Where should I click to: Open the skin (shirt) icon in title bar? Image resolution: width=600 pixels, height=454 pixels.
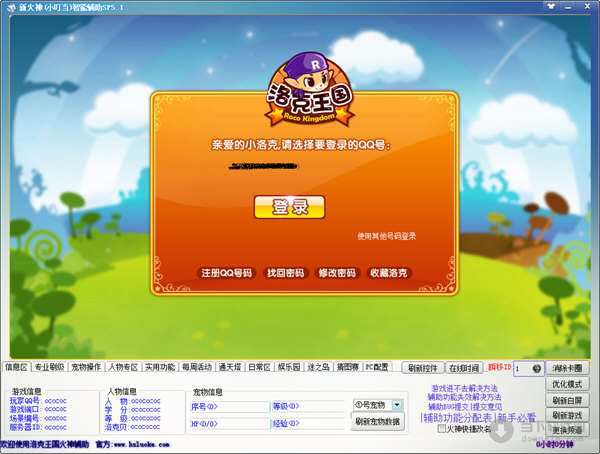pyautogui.click(x=551, y=6)
